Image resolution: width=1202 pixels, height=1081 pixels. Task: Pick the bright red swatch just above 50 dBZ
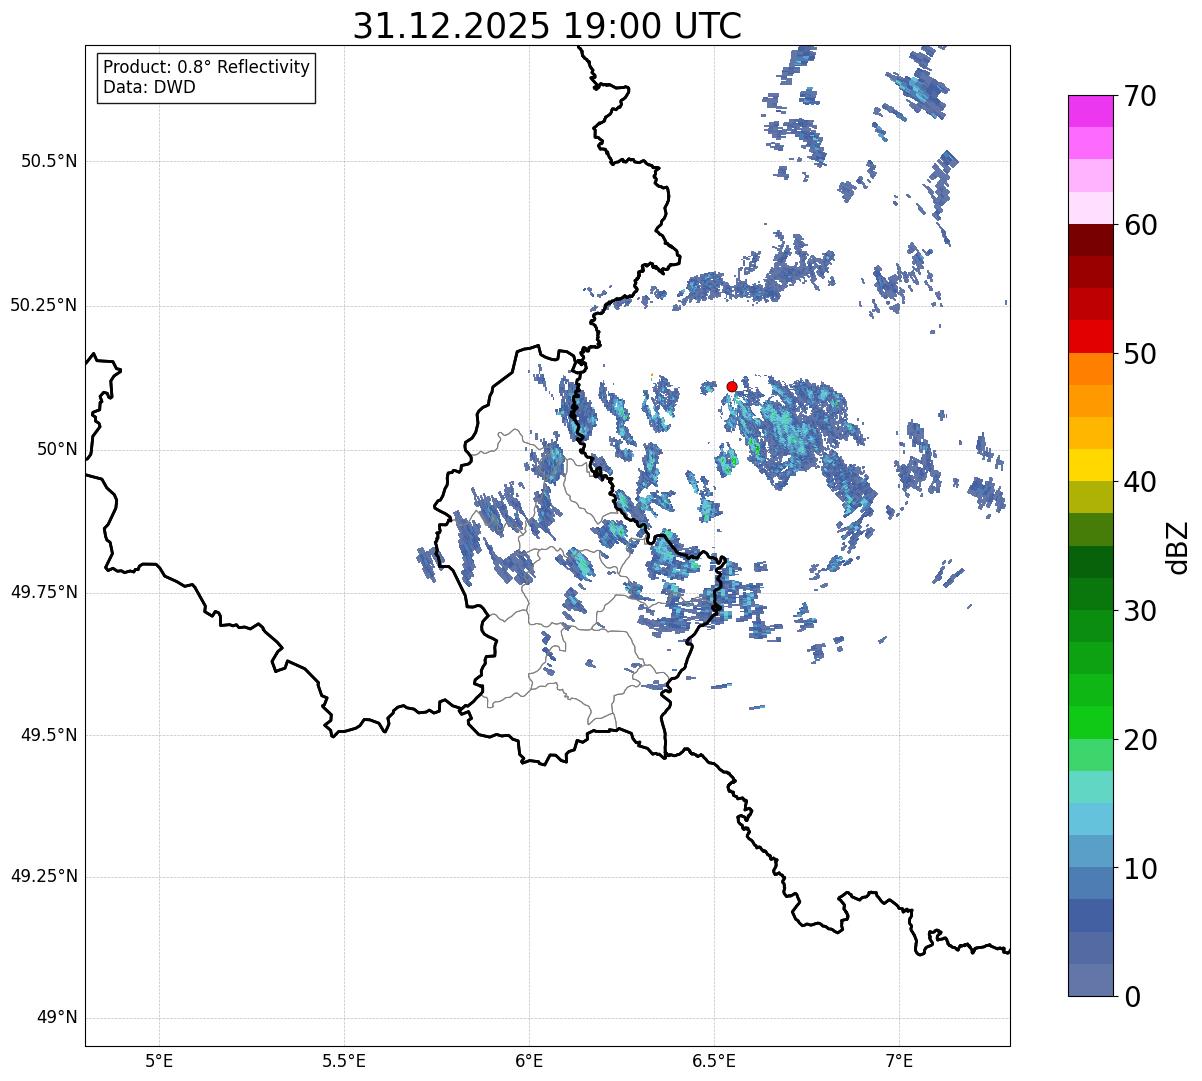pos(1091,336)
